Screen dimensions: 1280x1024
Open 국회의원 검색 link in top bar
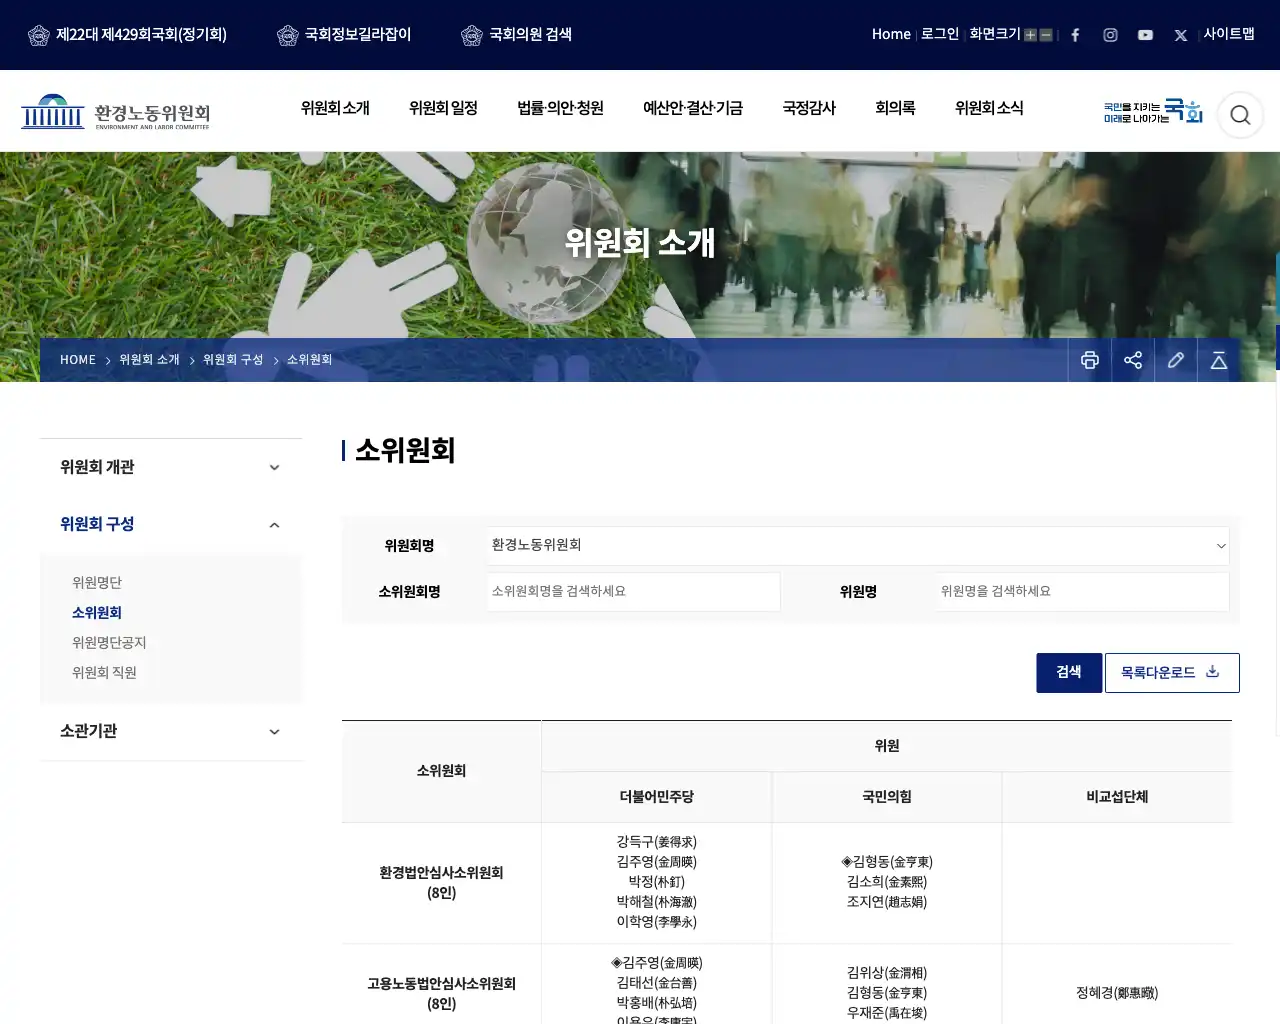517,35
